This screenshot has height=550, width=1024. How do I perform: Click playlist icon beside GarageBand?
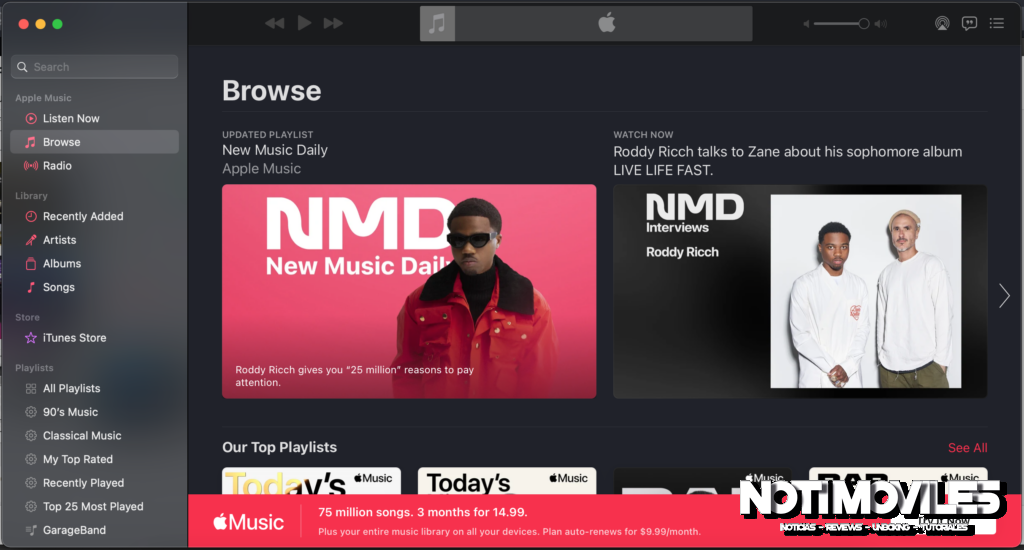click(x=31, y=530)
